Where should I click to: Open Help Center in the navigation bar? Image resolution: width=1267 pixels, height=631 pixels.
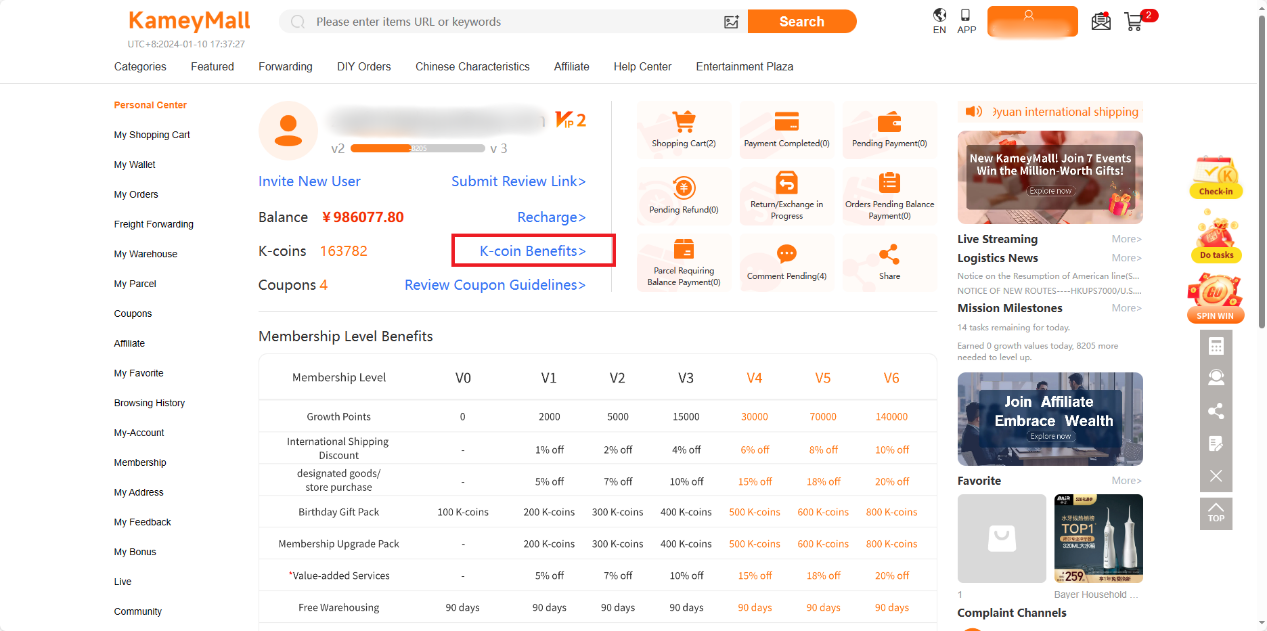coord(642,67)
